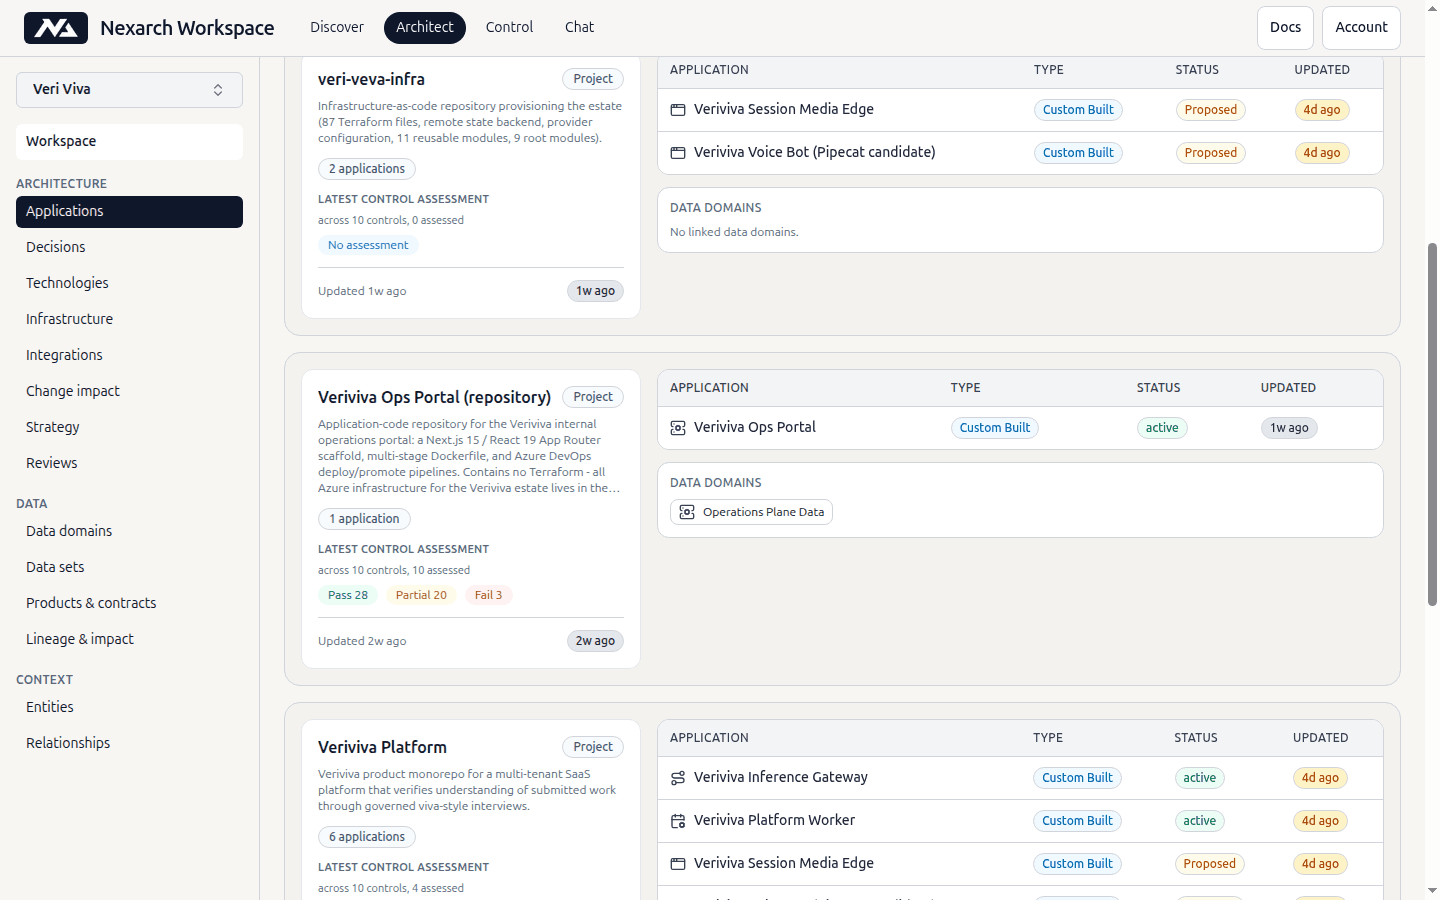Click icon beside Veriviva Voice Bot row
The width and height of the screenshot is (1440, 900).
tap(678, 153)
